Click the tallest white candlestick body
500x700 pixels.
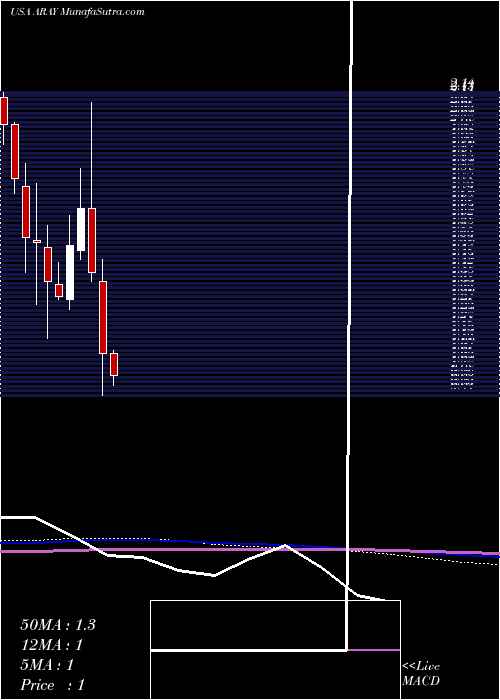(70, 272)
